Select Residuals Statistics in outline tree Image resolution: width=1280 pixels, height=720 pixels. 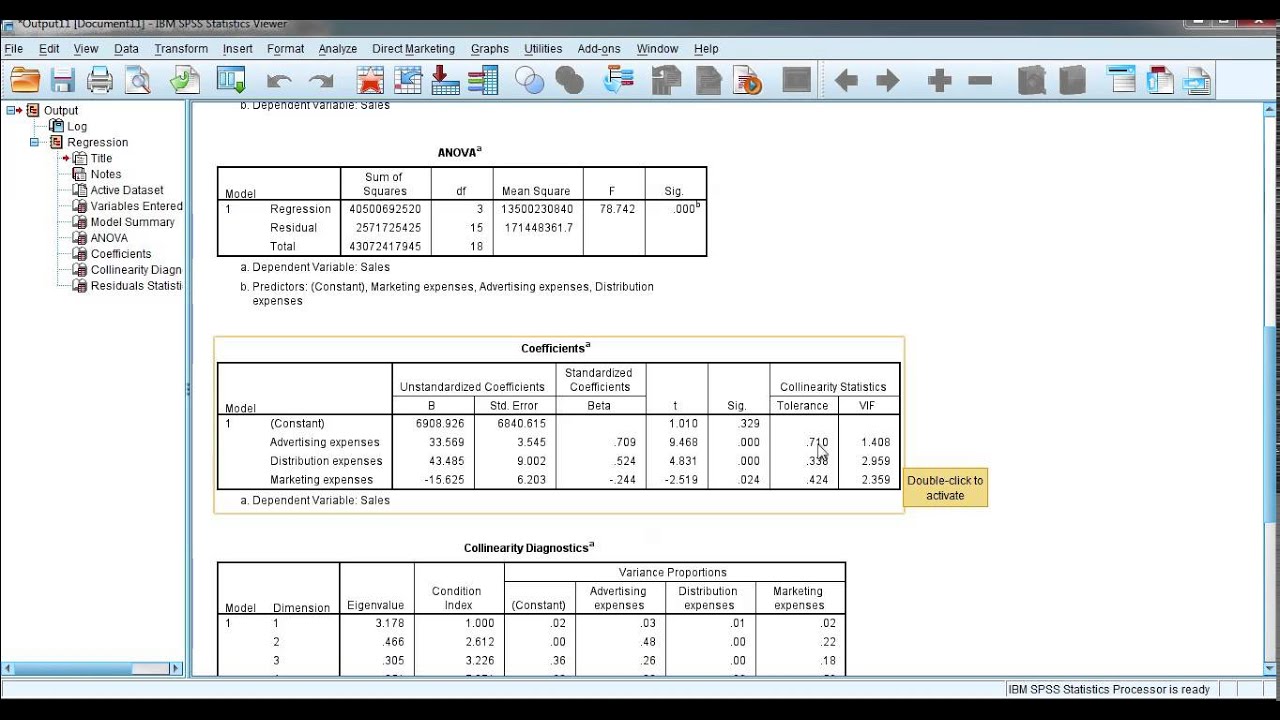(x=136, y=286)
